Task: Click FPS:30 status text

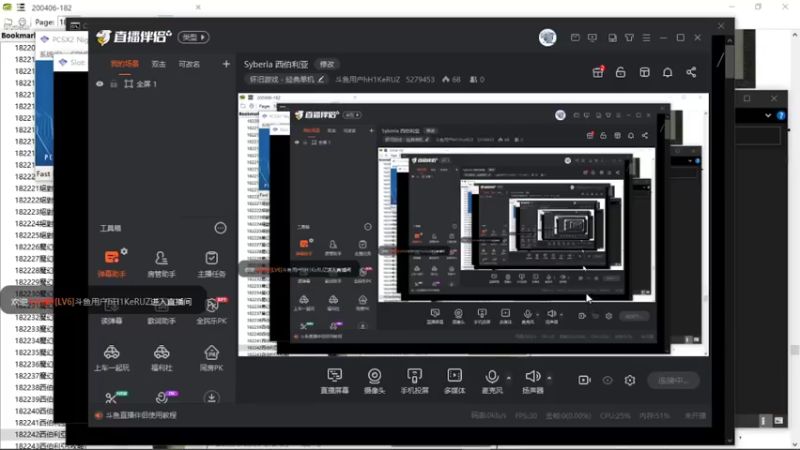Action: pyautogui.click(x=526, y=416)
